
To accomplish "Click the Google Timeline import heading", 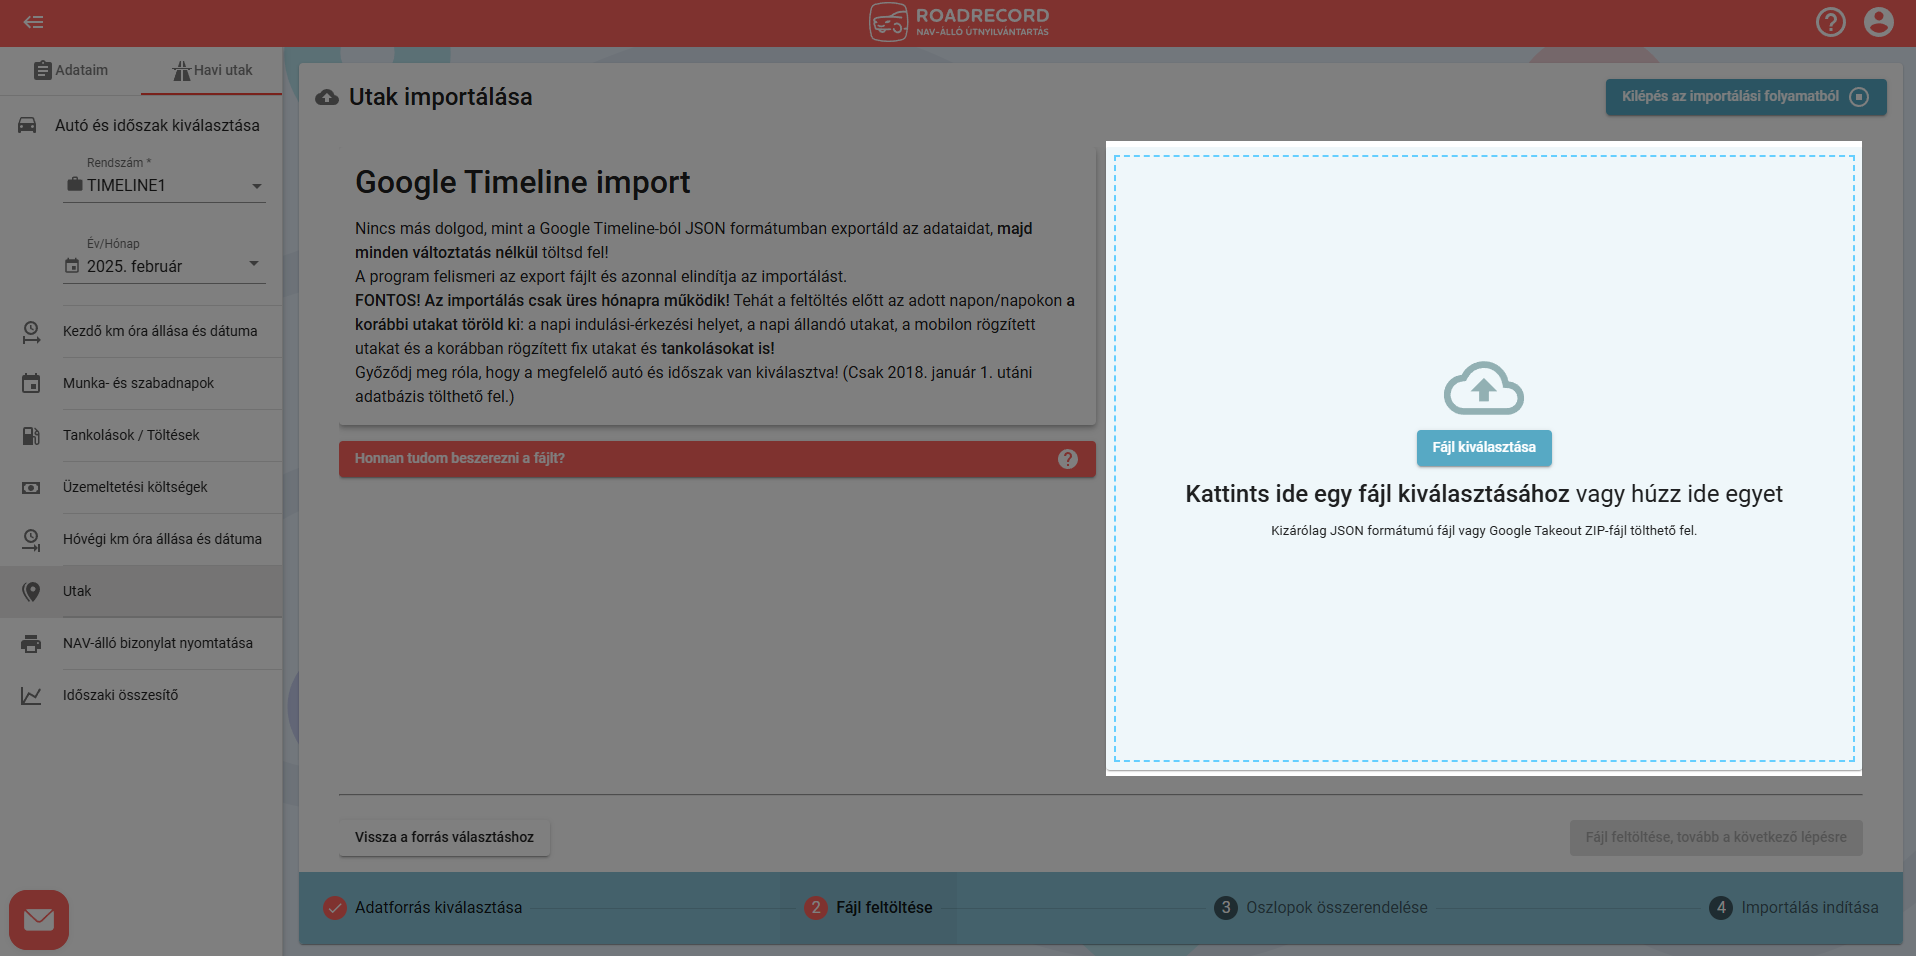I will pyautogui.click(x=522, y=183).
